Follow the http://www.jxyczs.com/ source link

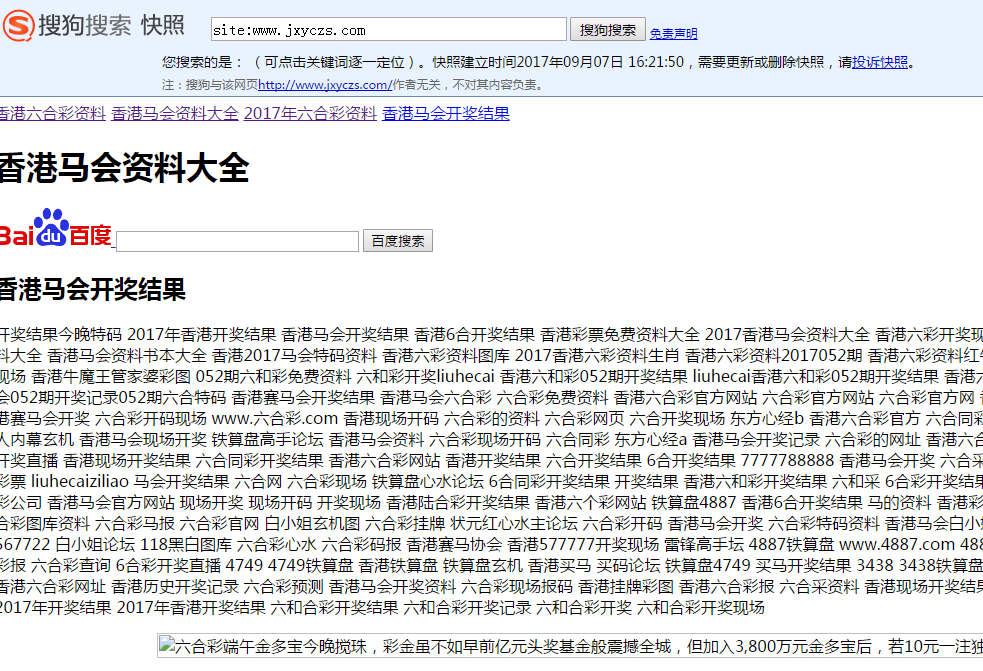click(x=324, y=85)
